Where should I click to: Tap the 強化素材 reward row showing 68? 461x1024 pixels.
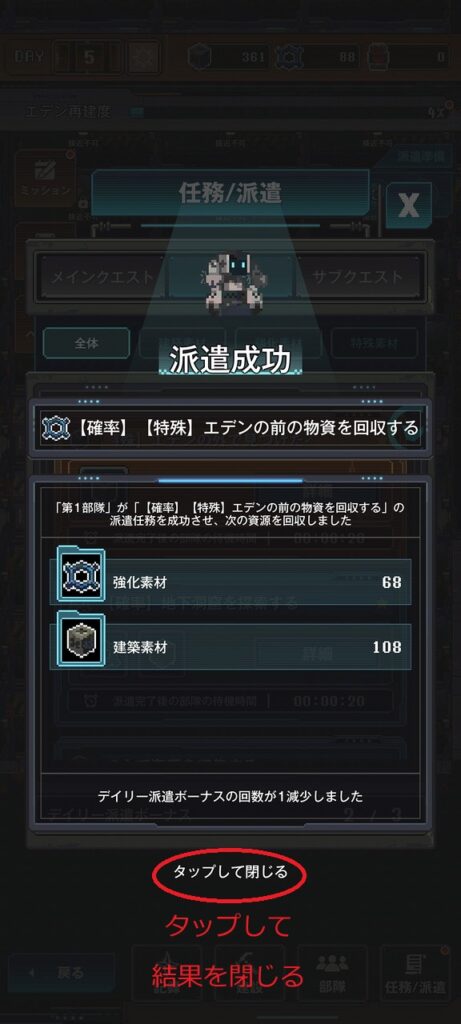click(x=230, y=581)
